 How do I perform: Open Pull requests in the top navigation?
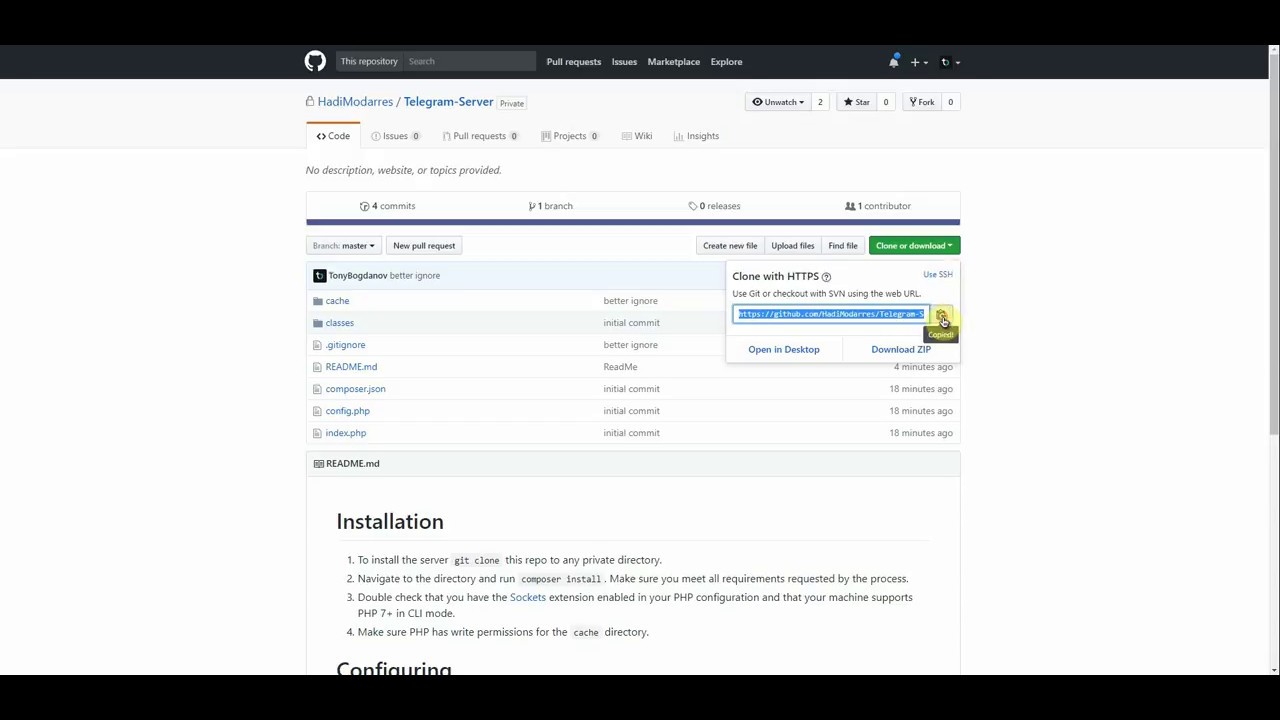click(x=574, y=62)
